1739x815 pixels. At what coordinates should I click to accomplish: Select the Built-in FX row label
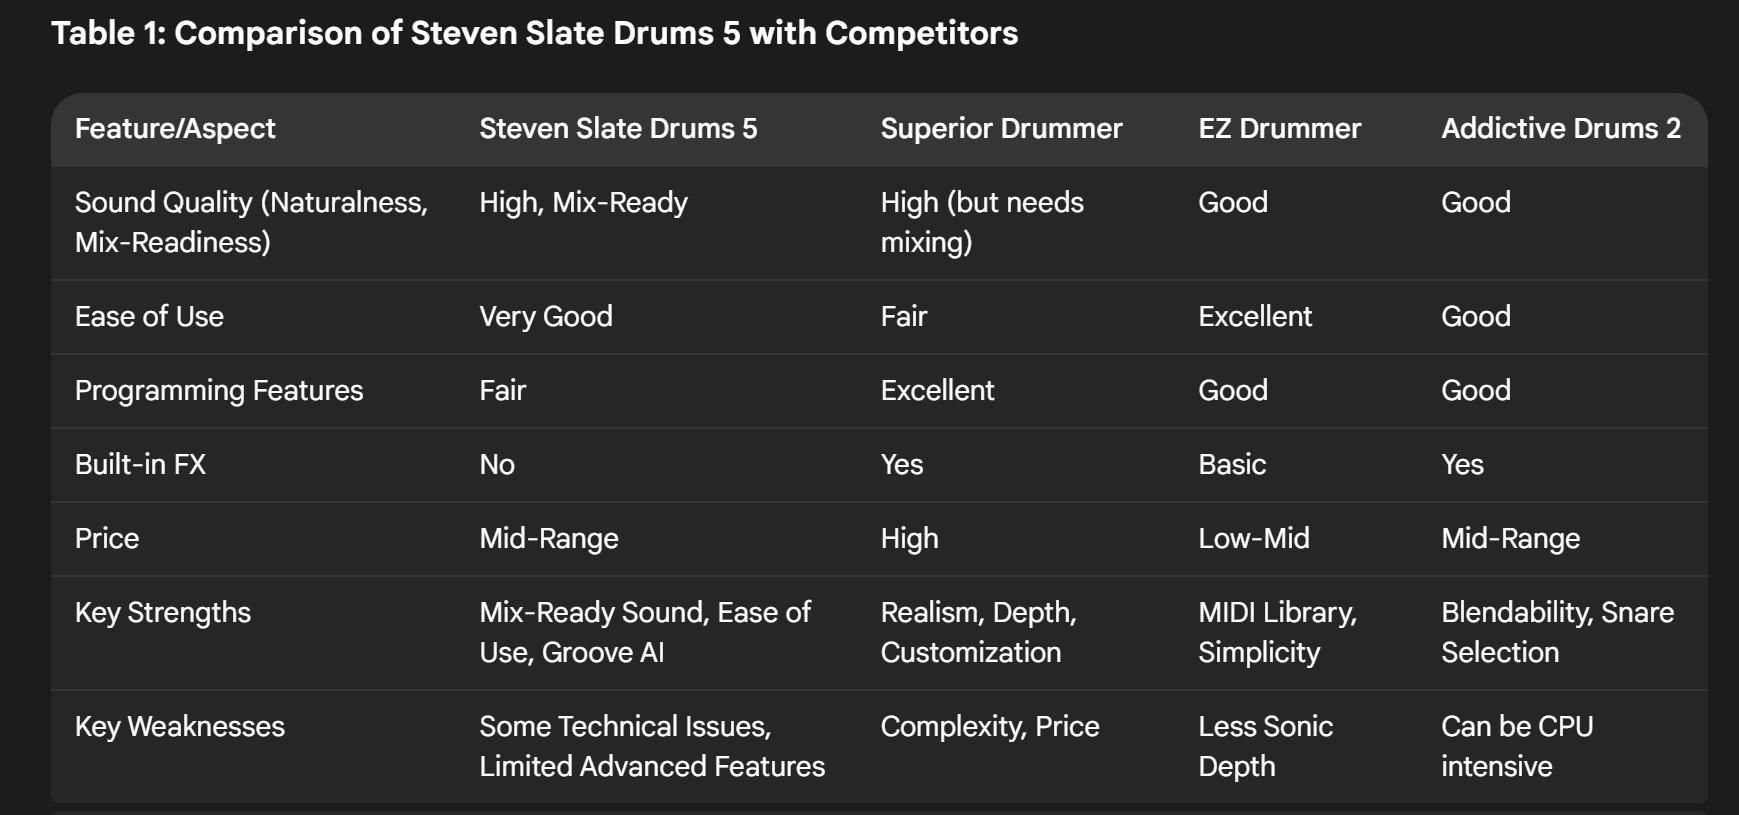click(x=140, y=465)
